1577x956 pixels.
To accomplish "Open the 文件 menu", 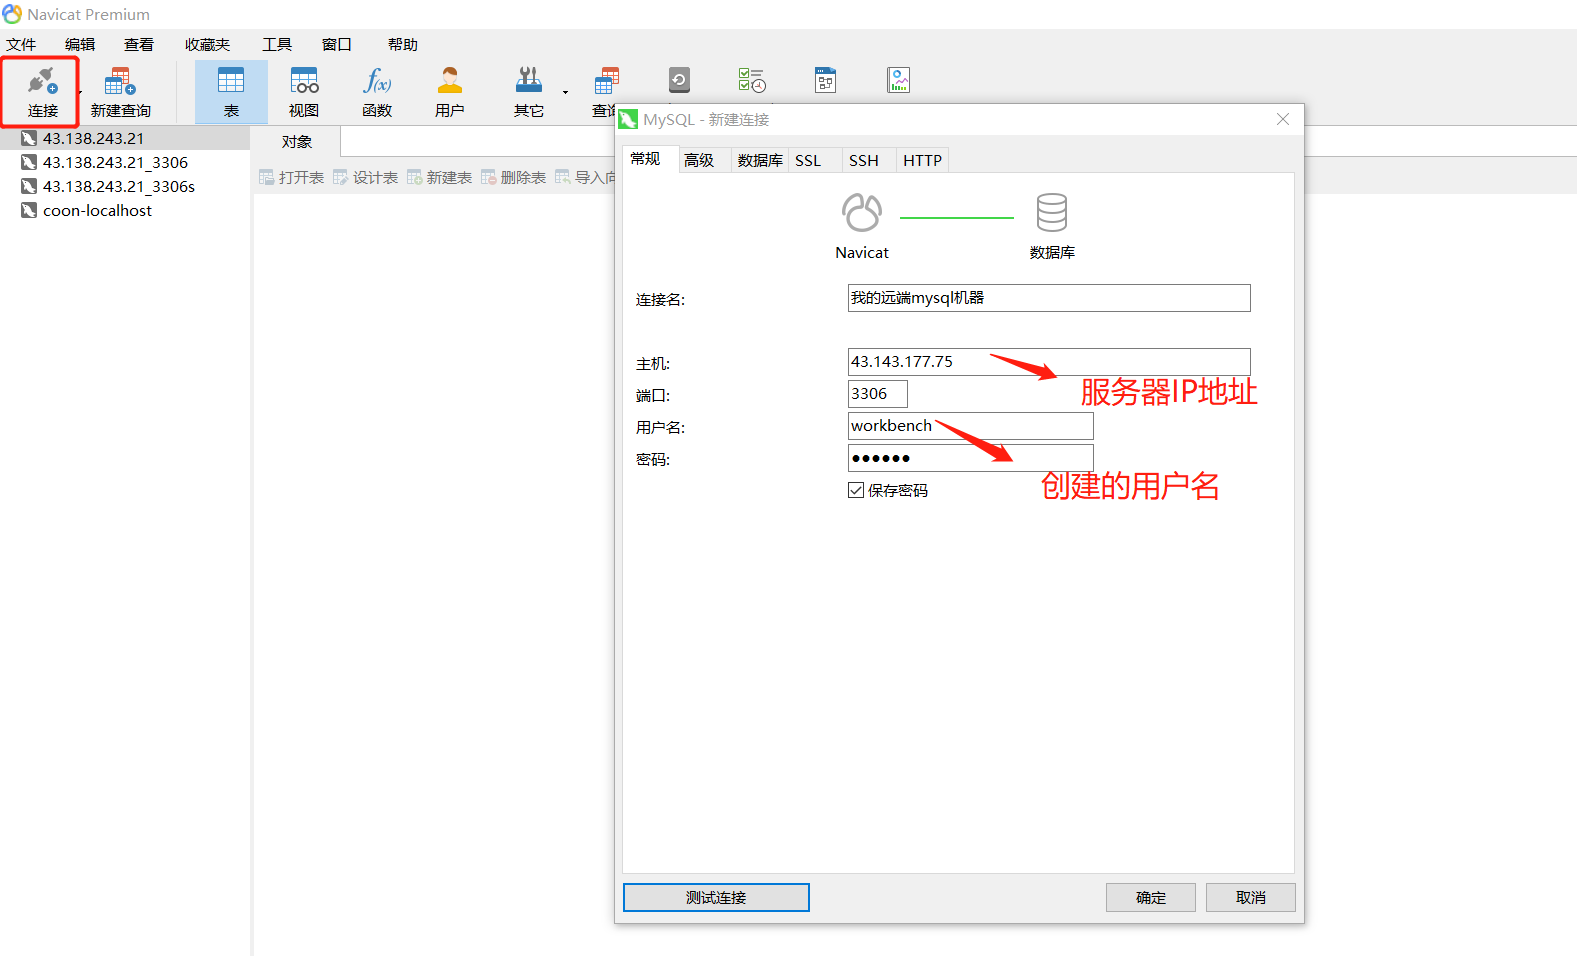I will 21,44.
